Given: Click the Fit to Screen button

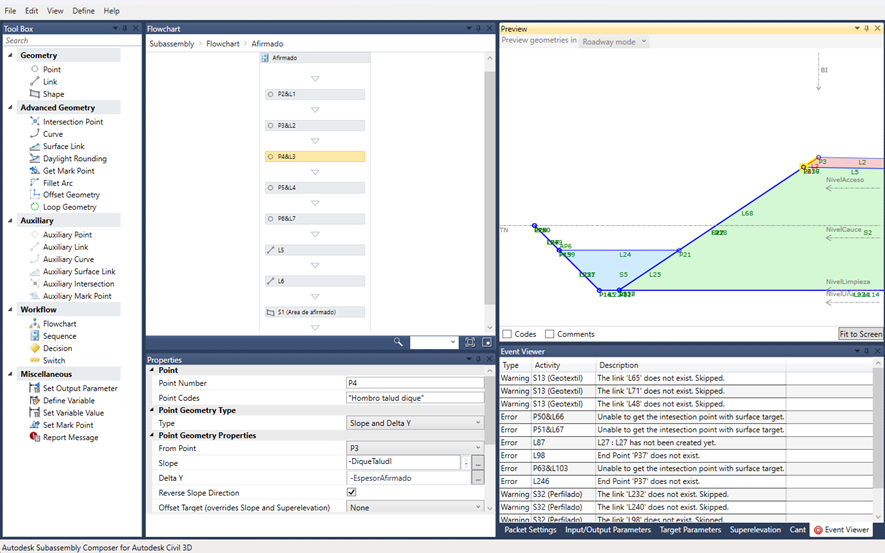Looking at the screenshot, I should pyautogui.click(x=861, y=334).
